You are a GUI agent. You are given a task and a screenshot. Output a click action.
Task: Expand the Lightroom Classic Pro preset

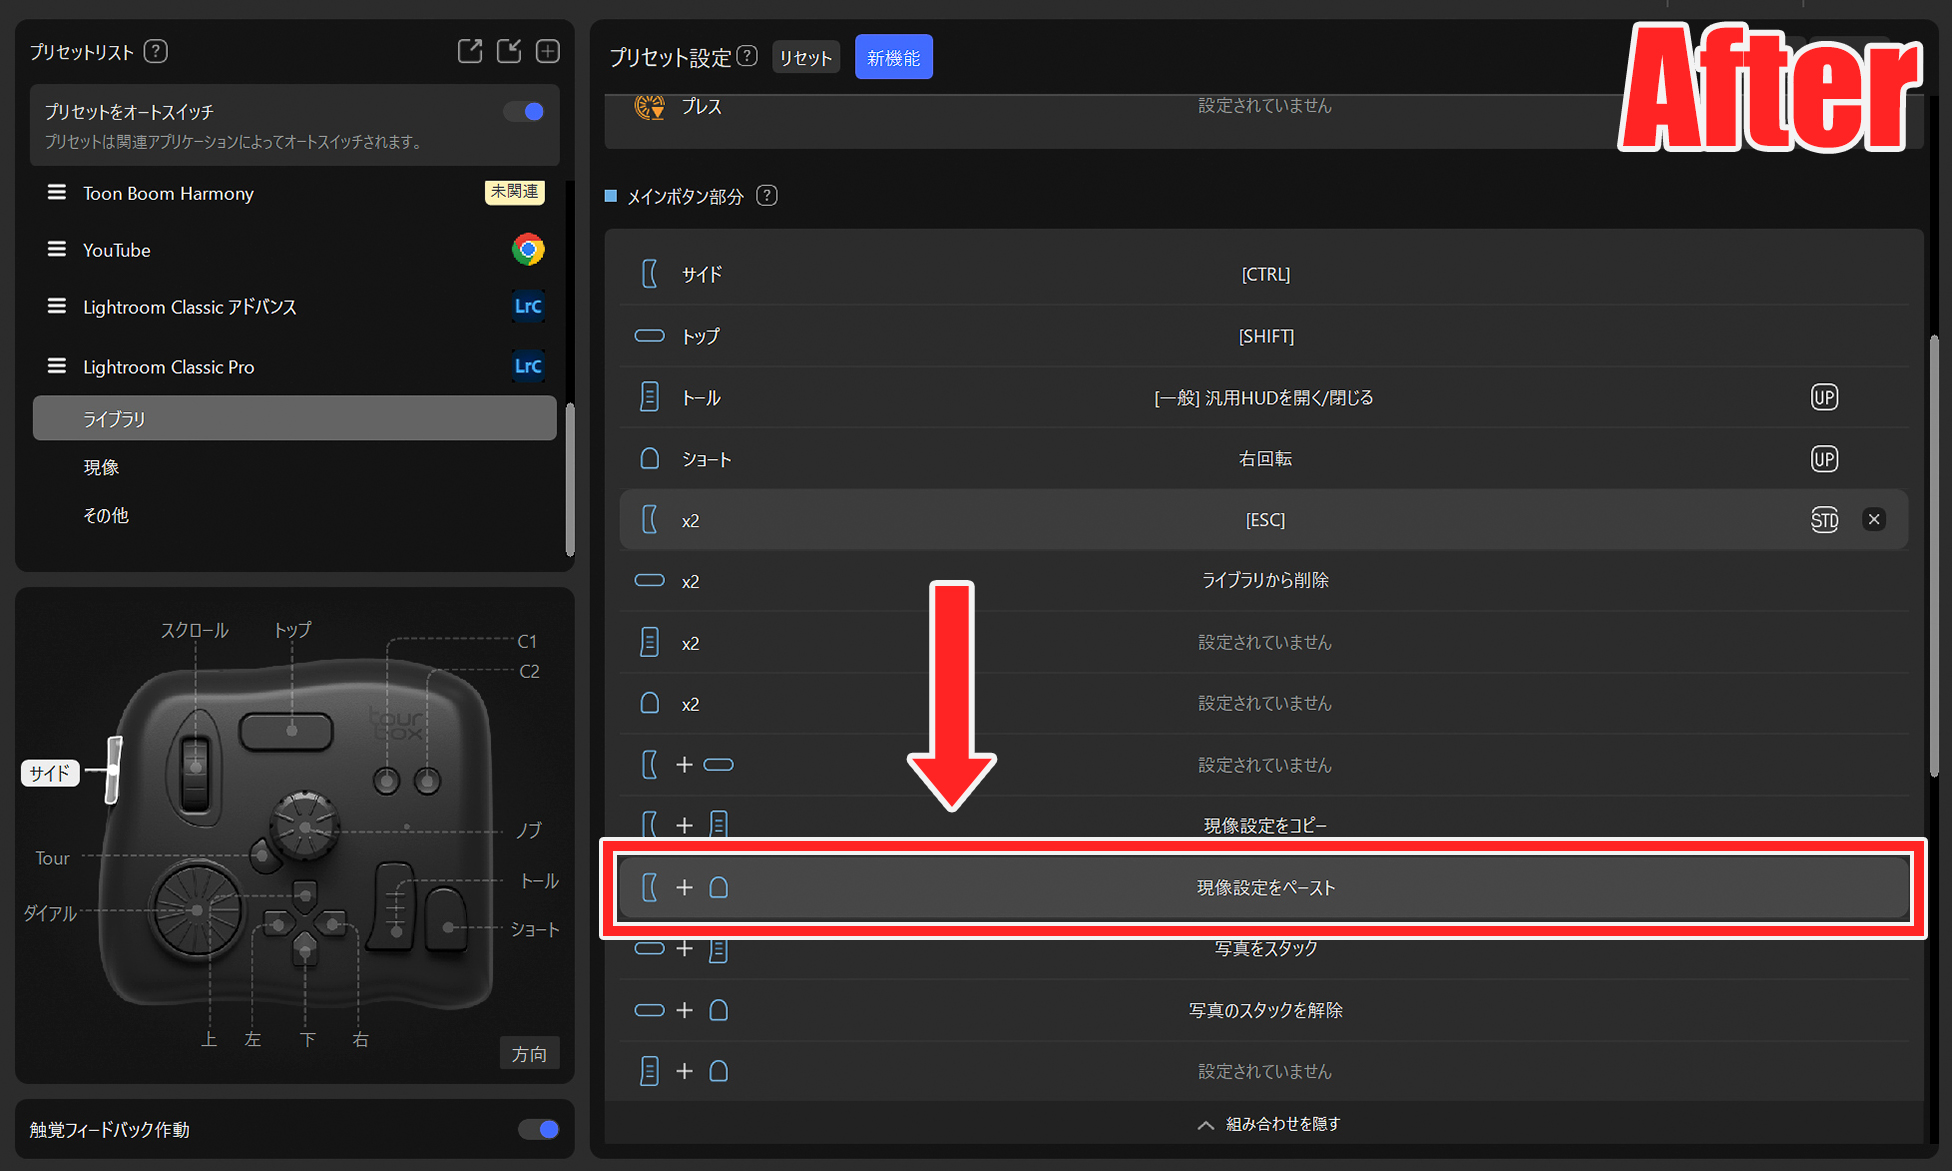[168, 367]
